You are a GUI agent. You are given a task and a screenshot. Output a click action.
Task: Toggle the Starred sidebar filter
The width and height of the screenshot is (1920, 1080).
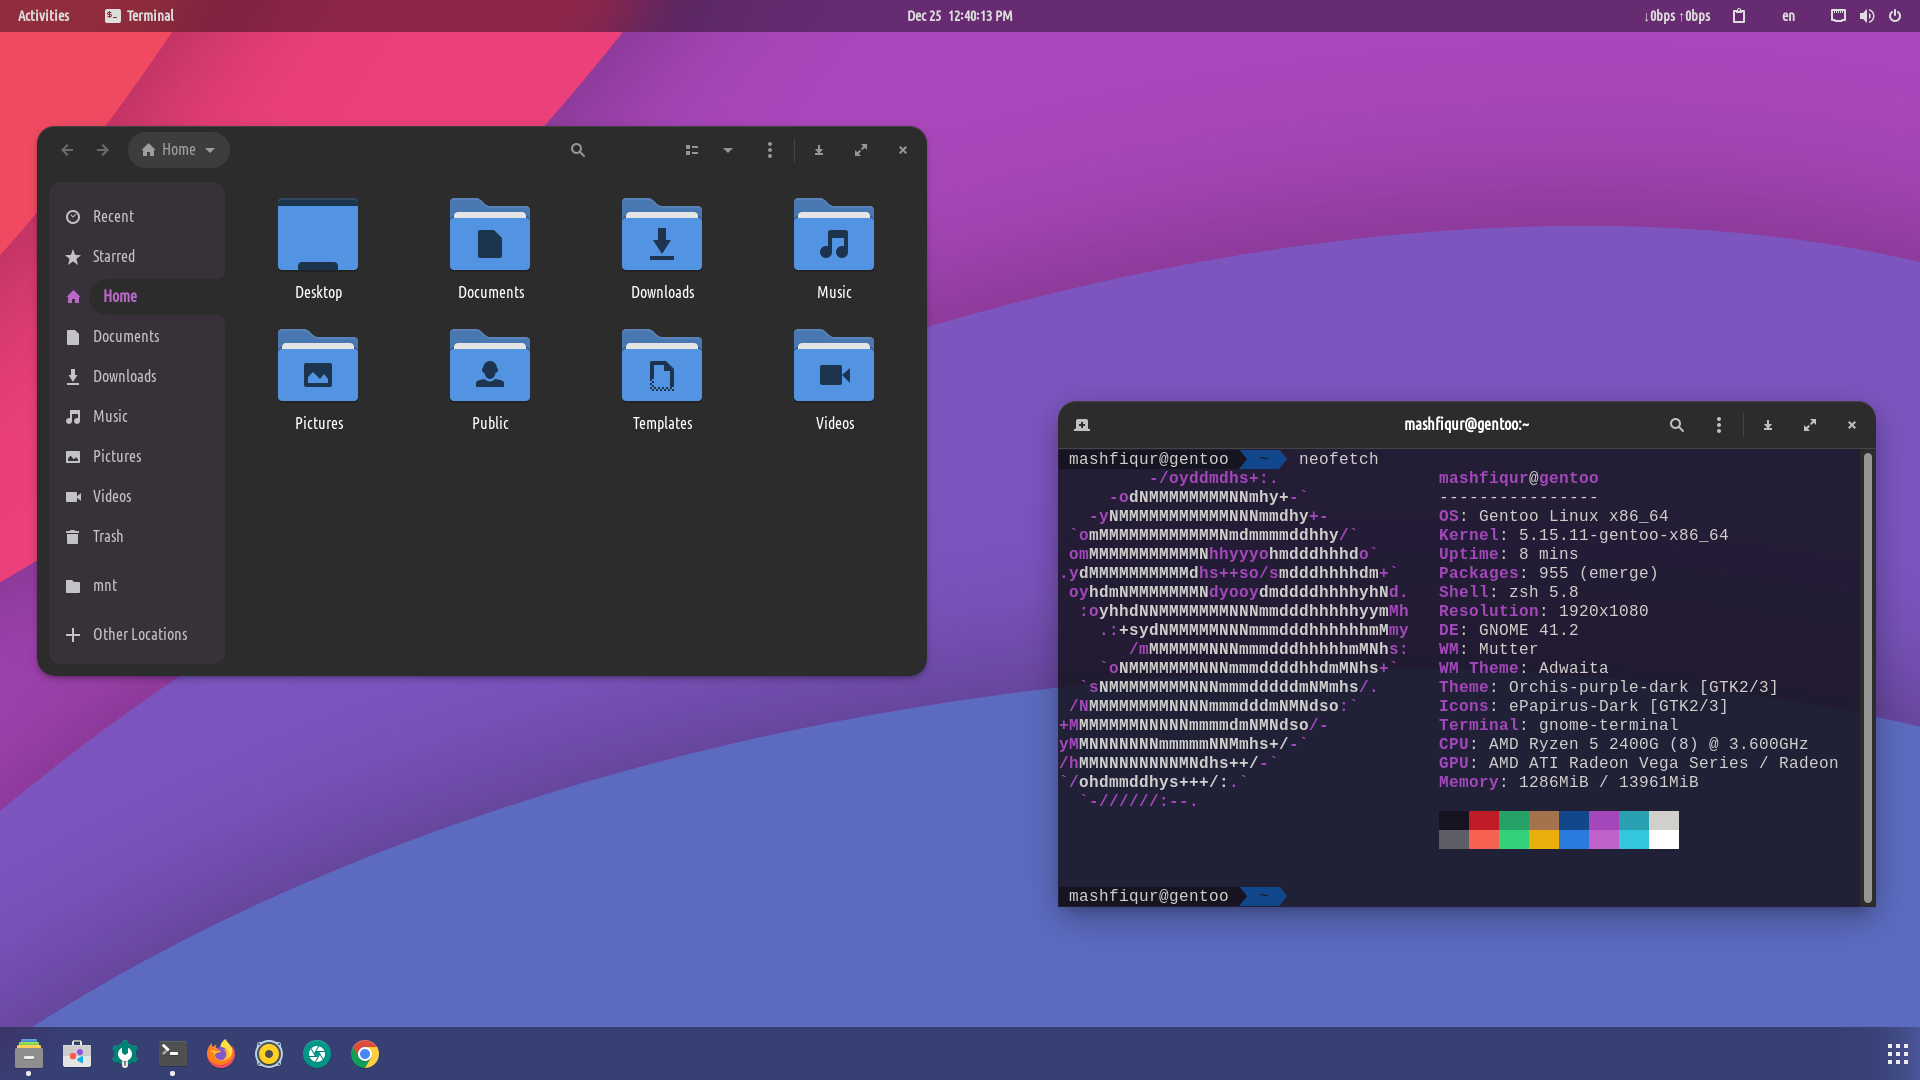113,256
